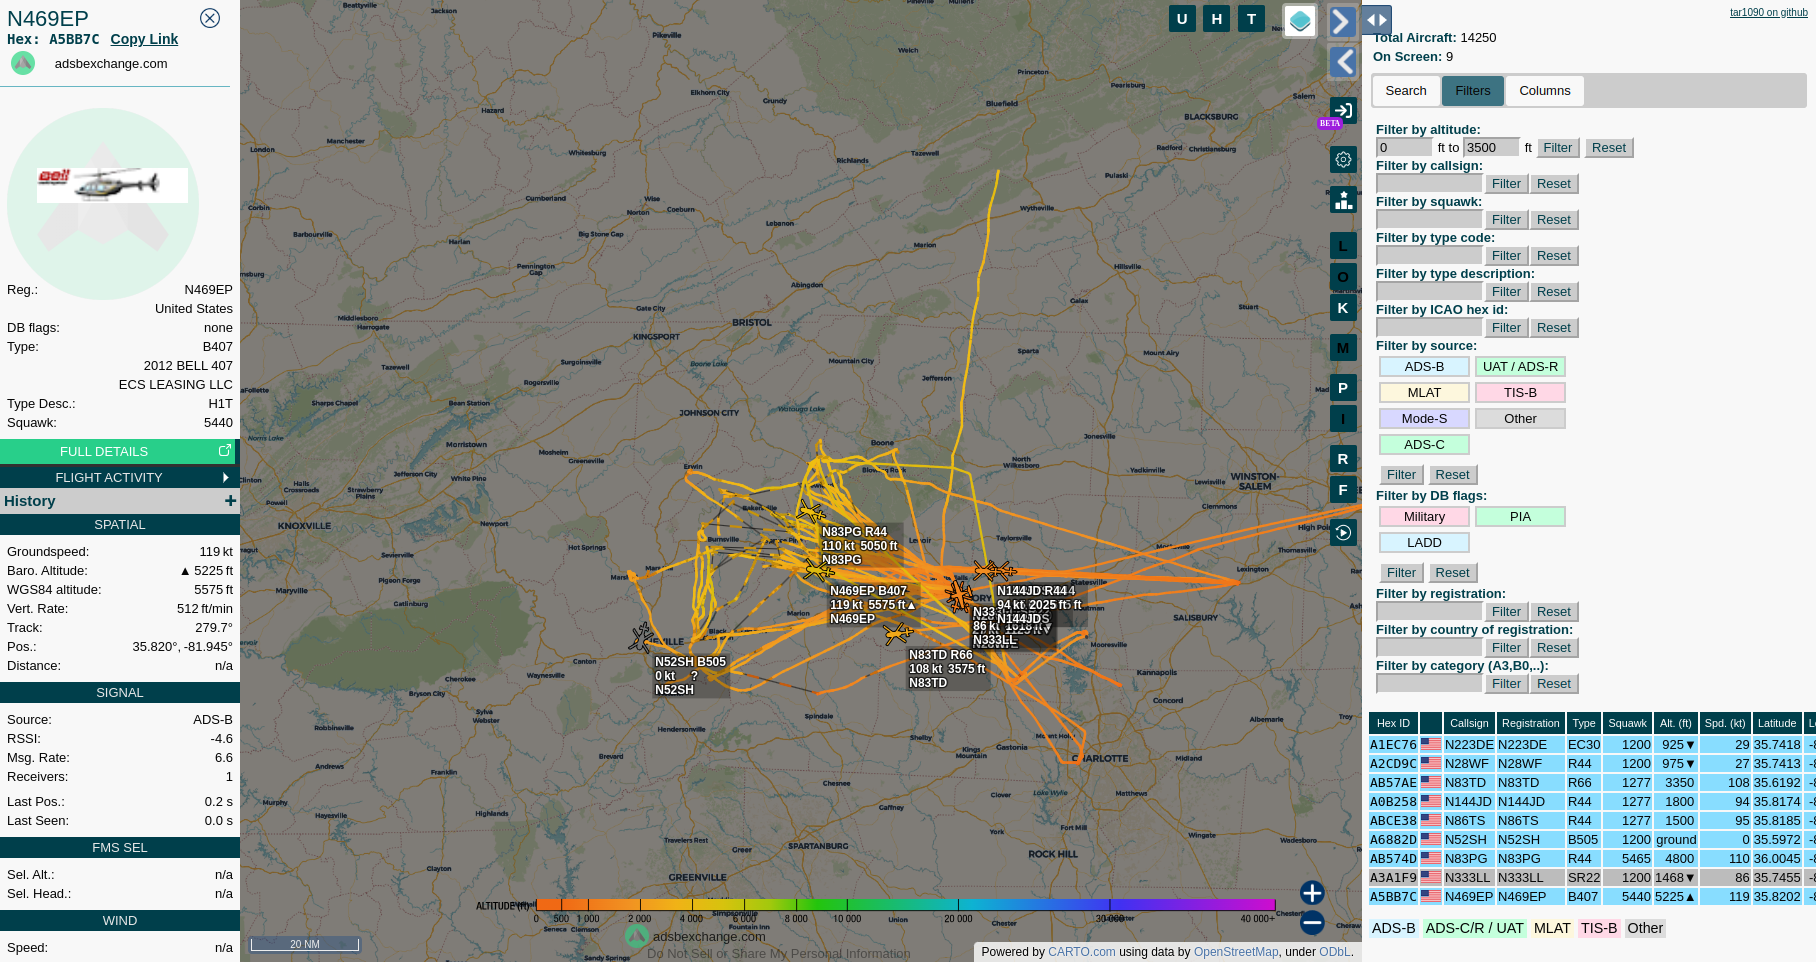Click the T map toggle button

[x=1251, y=19]
